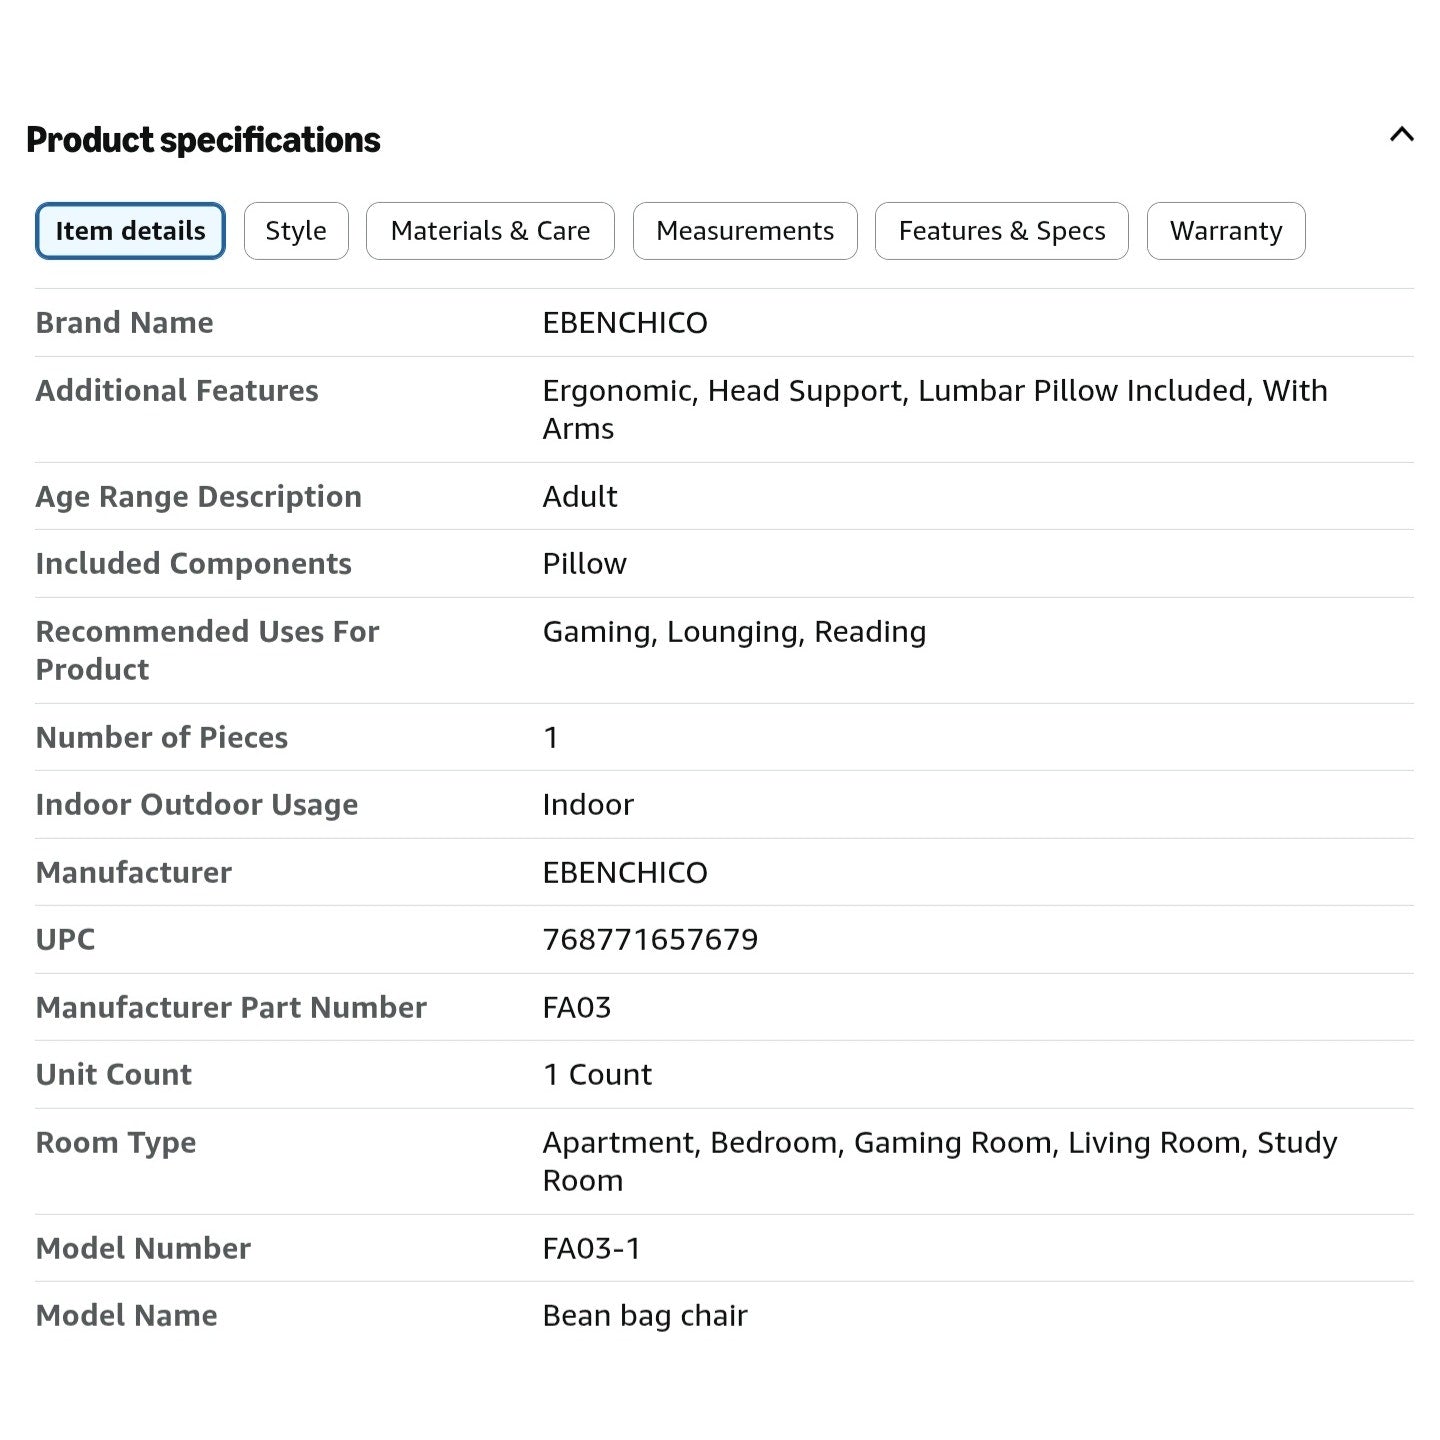Click the Manufacturer Part Number FA03 value

coord(577,1007)
